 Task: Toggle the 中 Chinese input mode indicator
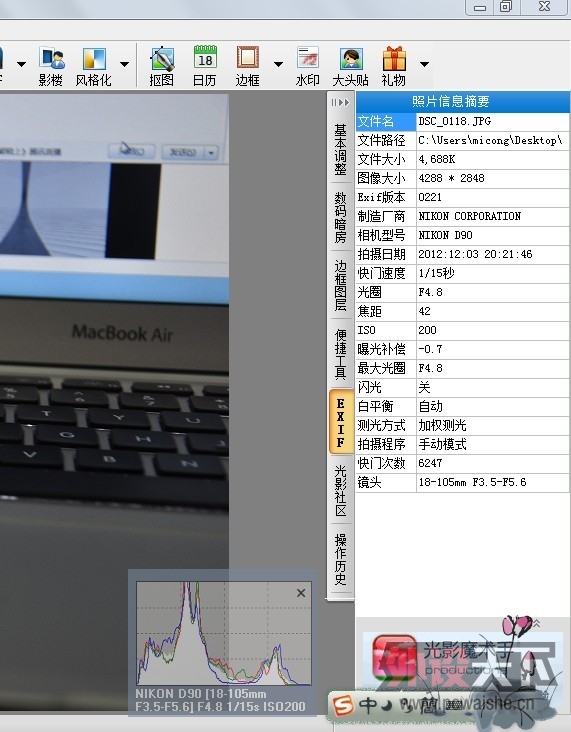coord(368,705)
